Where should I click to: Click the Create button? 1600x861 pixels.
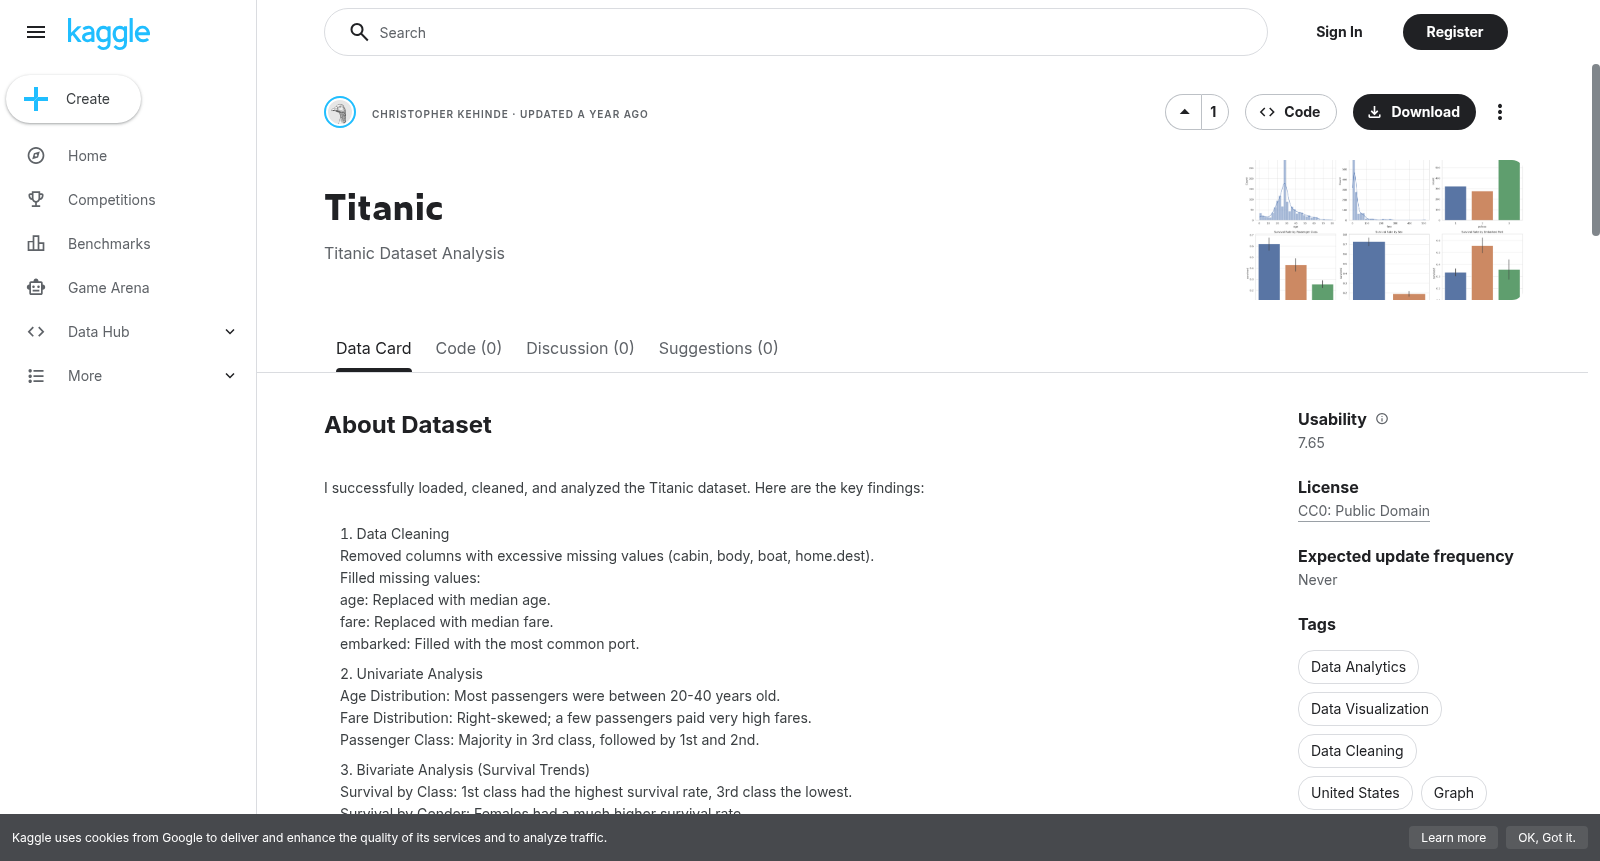point(74,99)
